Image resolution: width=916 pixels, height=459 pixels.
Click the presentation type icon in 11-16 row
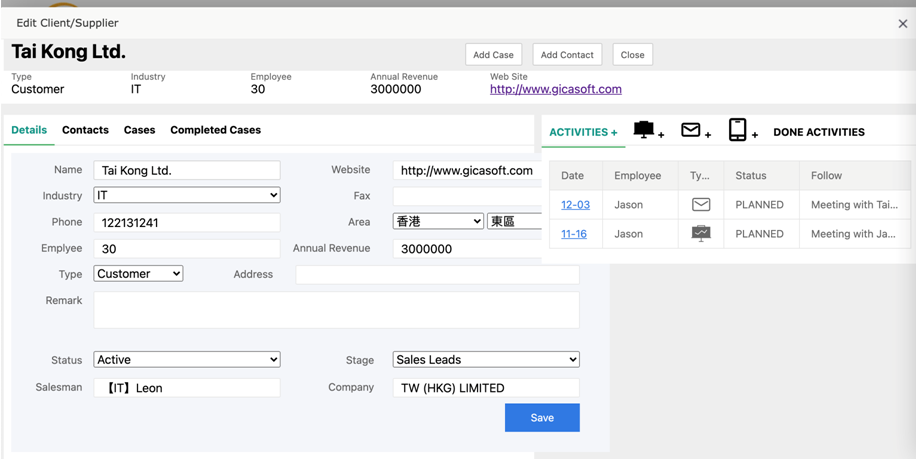pos(701,234)
